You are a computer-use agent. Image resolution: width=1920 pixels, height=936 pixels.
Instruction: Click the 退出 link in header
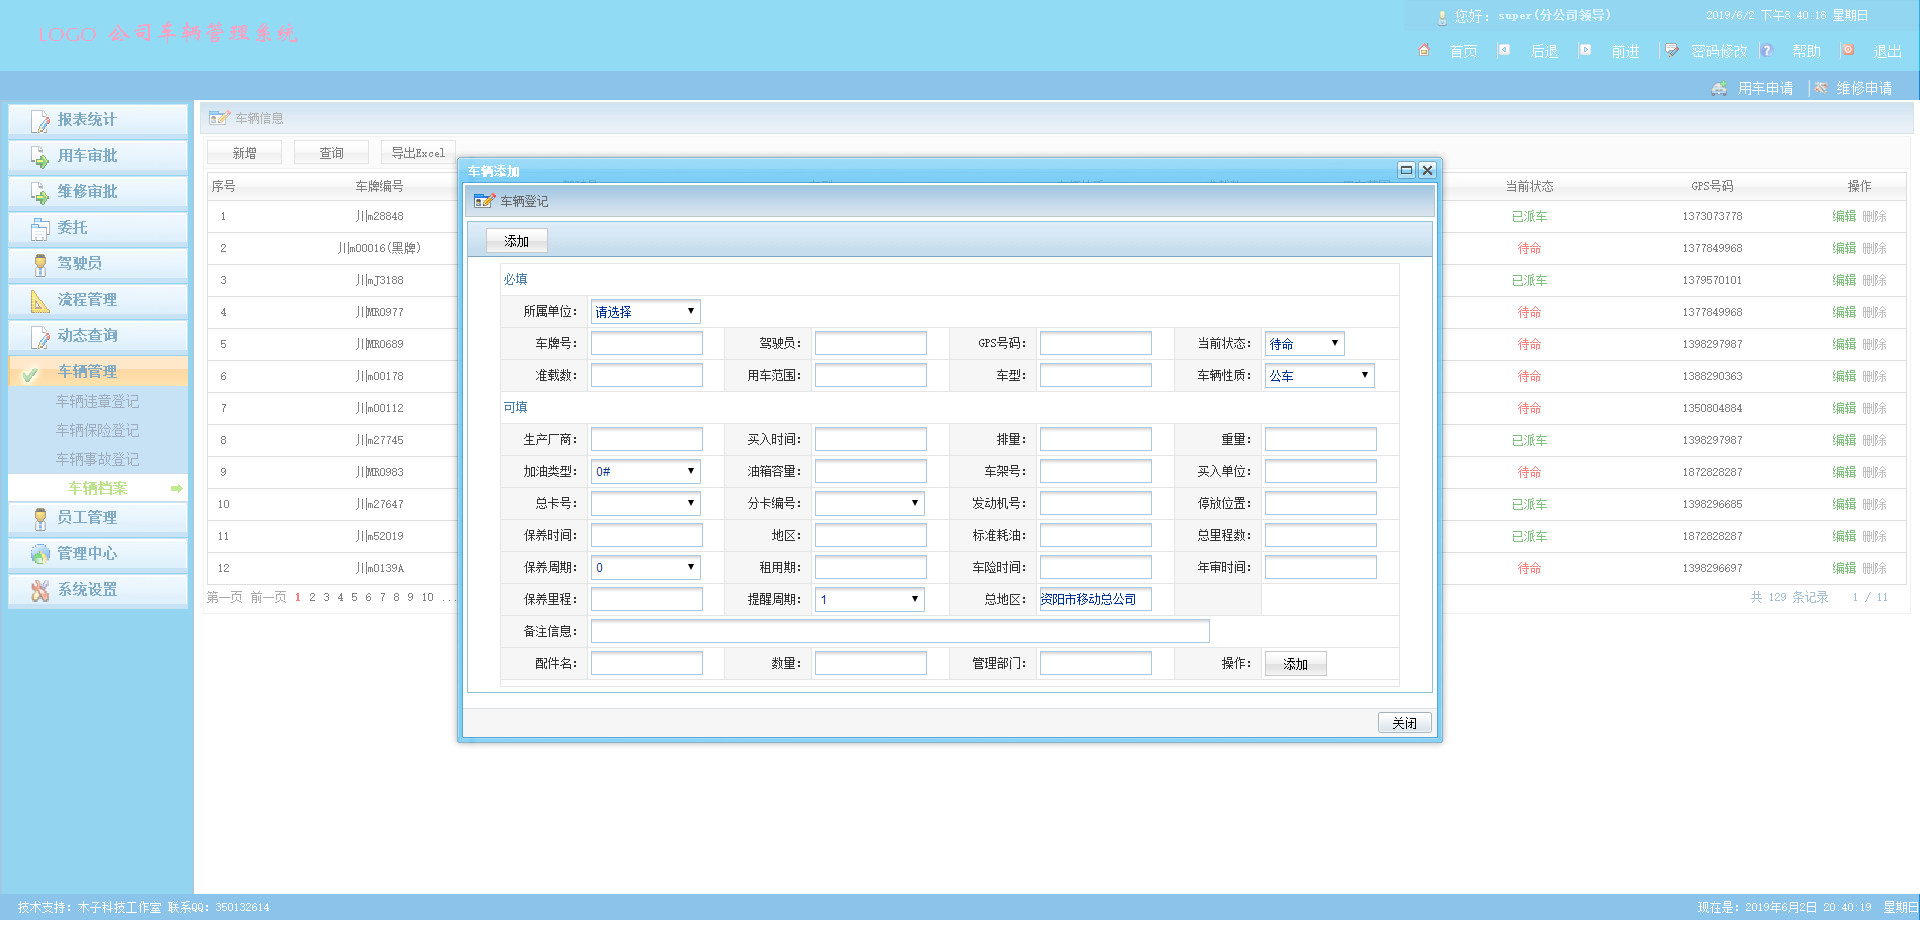pyautogui.click(x=1887, y=51)
